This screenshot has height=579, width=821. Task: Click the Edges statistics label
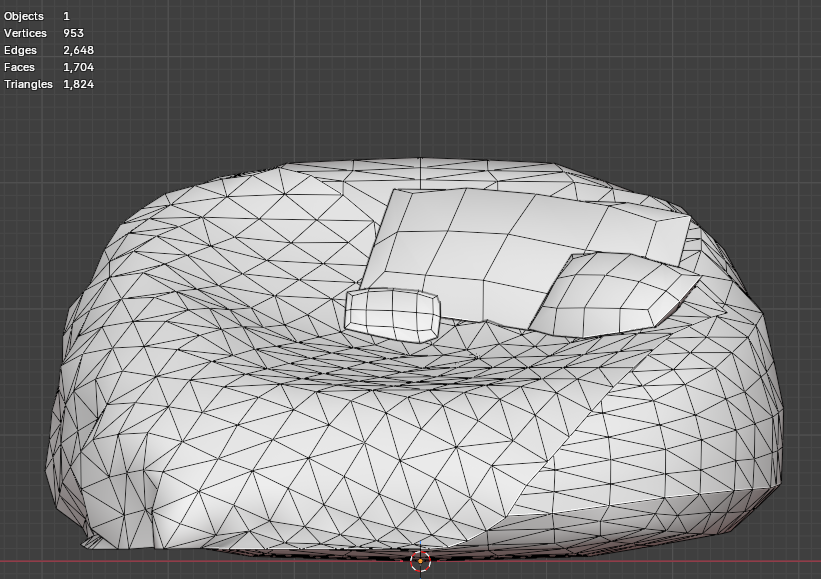pyautogui.click(x=20, y=50)
